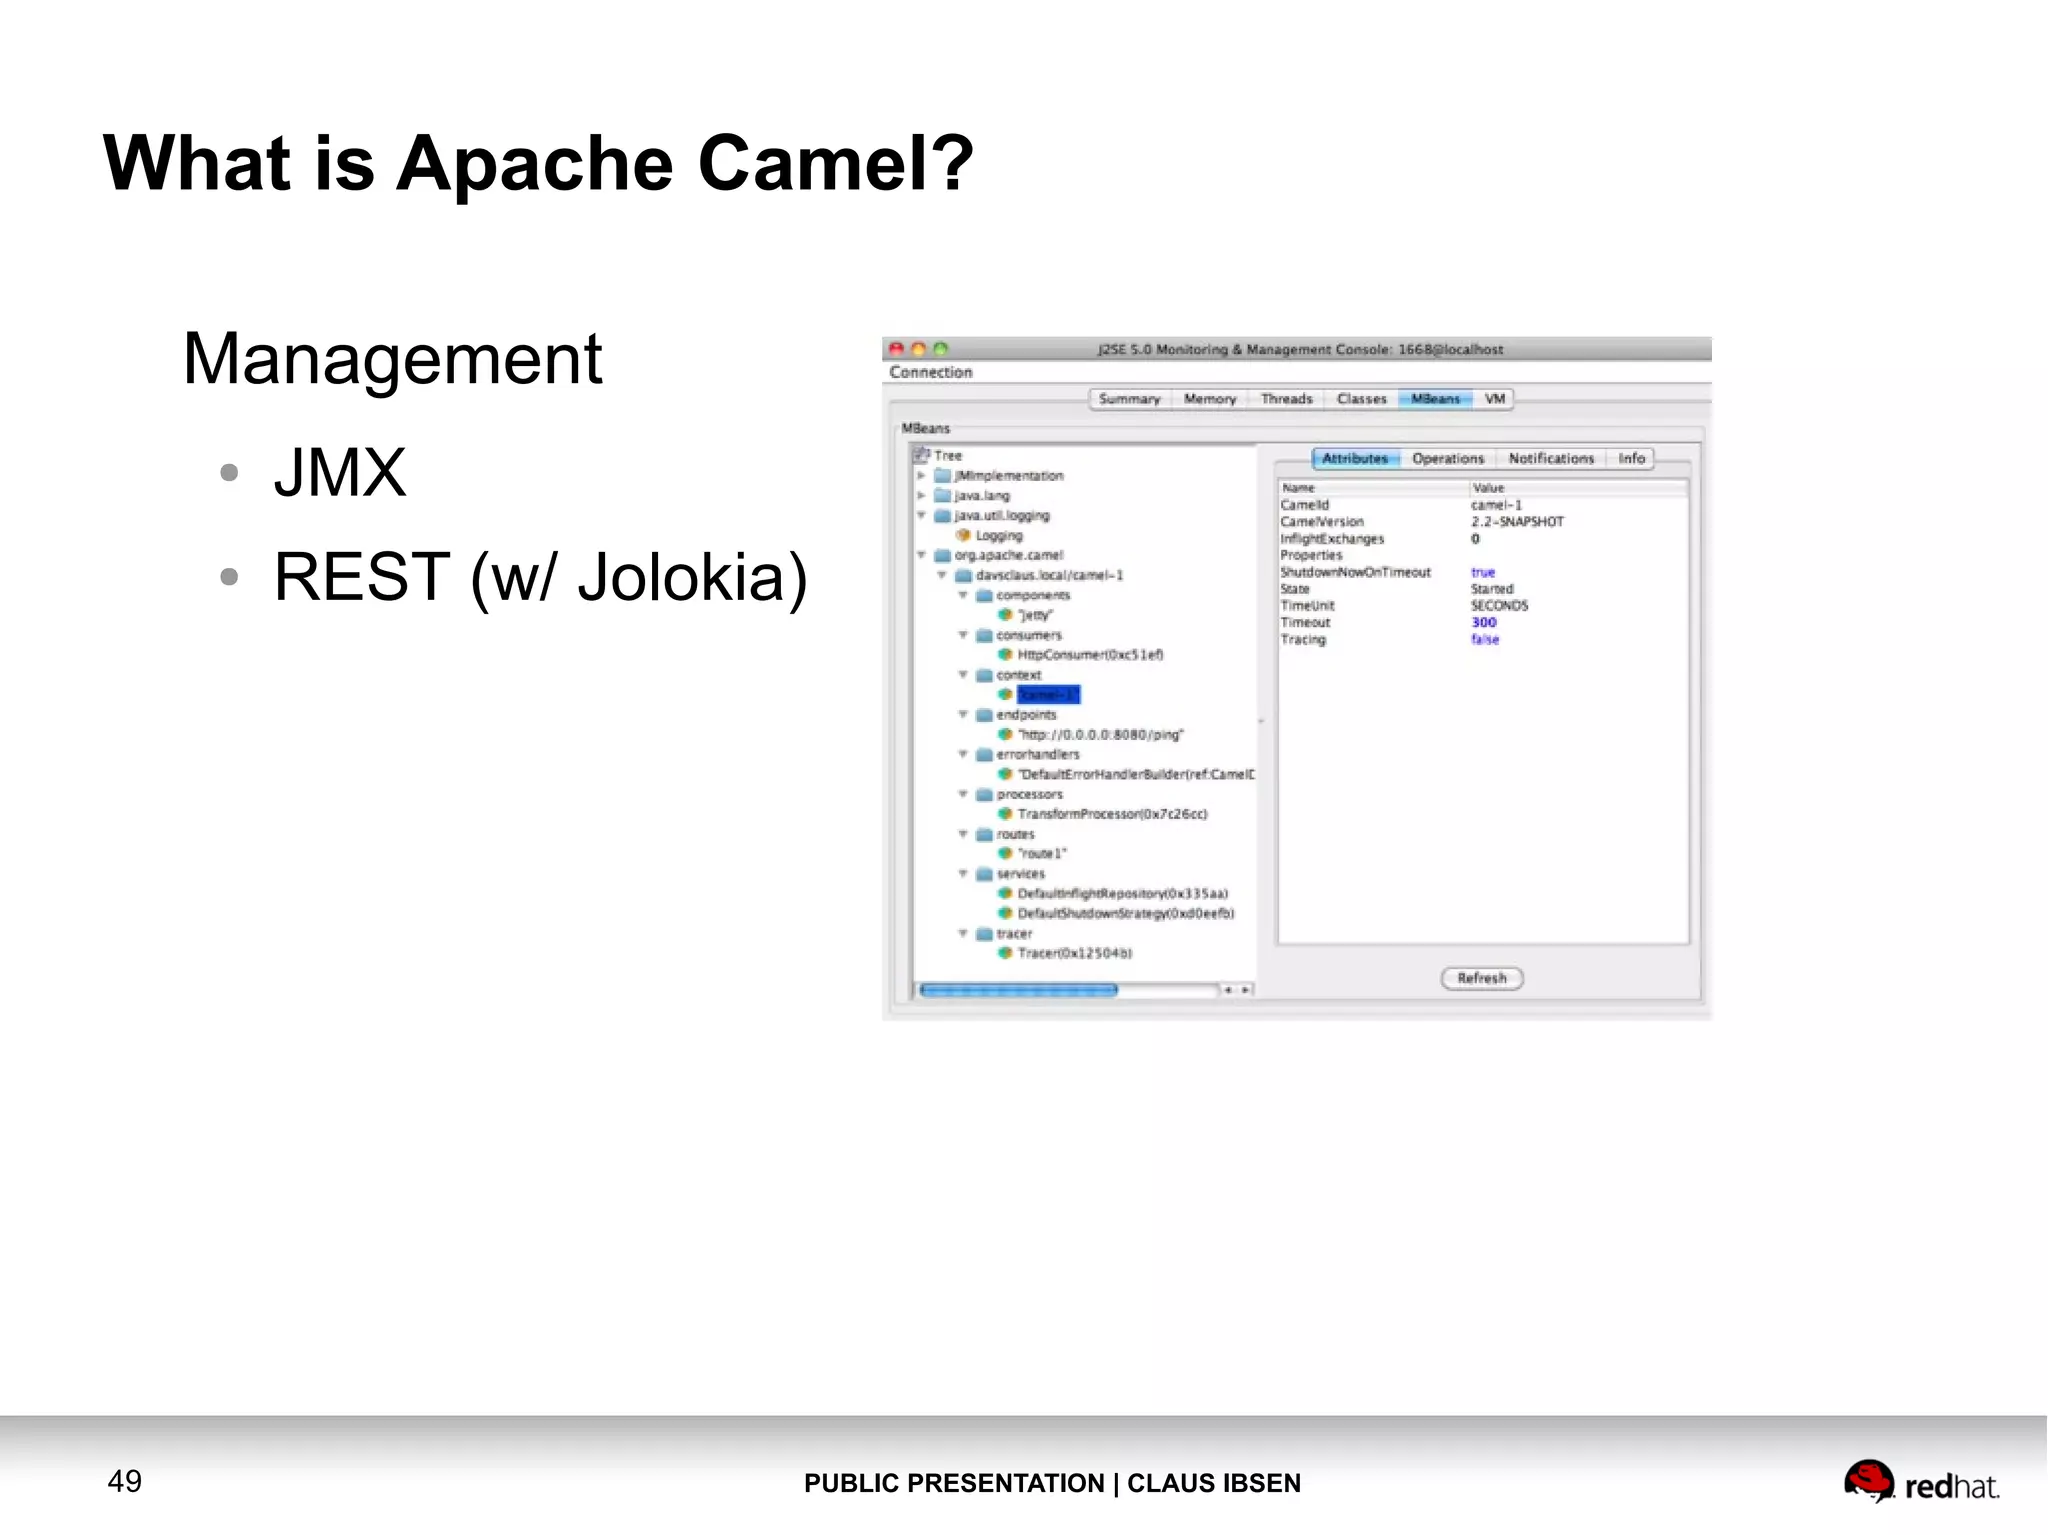2048x1535 pixels.
Task: Click the HttpConsumer MBean bean icon
Action: point(1005,654)
